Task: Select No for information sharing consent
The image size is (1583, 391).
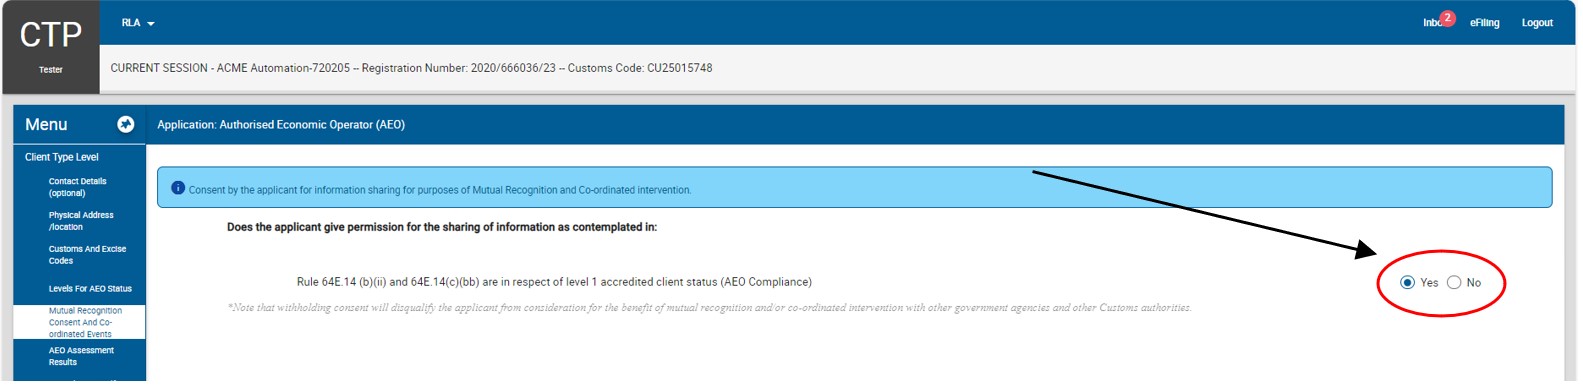Action: 1454,283
